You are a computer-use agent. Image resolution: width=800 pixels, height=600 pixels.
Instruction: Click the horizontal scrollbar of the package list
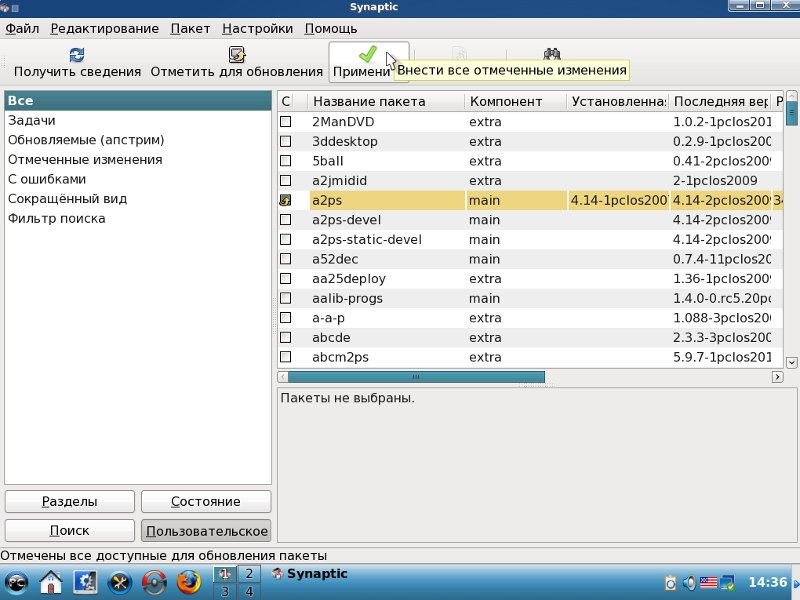[x=415, y=377]
